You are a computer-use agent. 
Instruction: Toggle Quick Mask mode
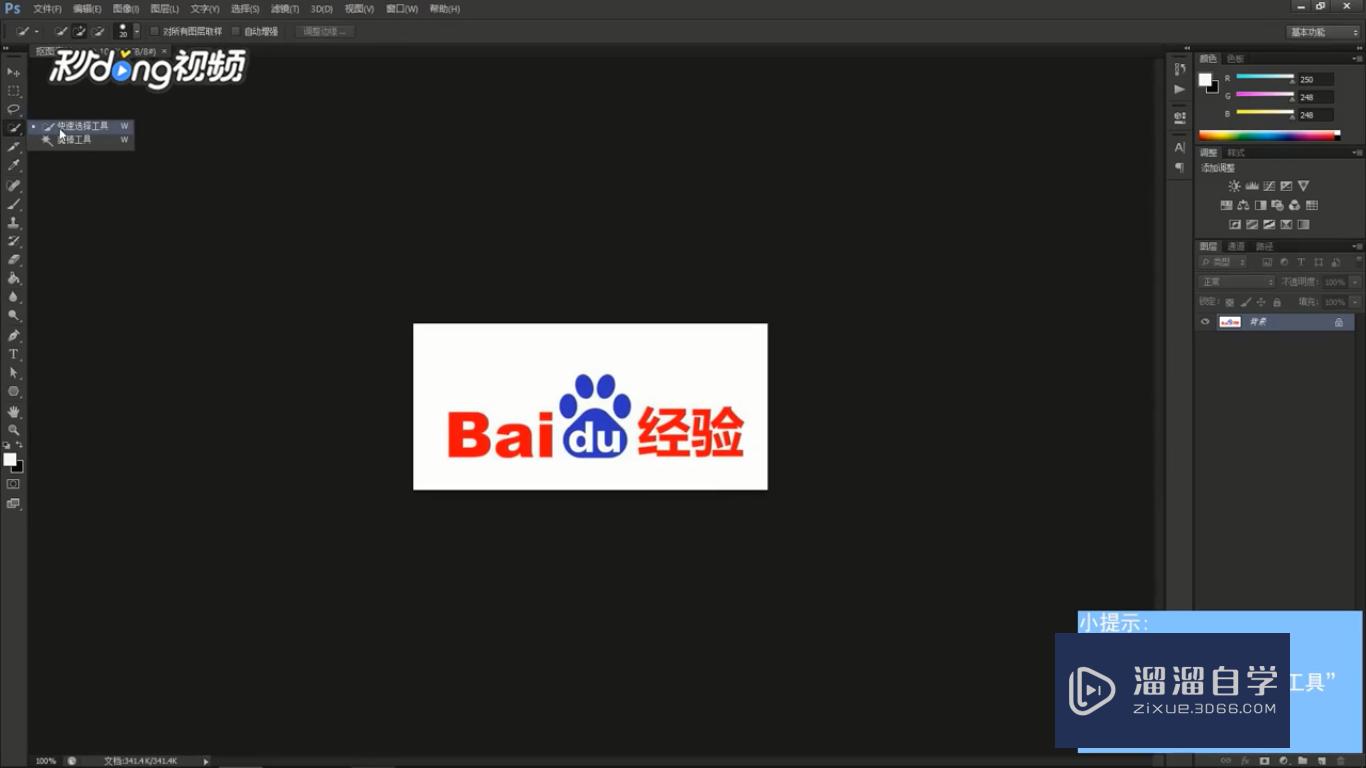pyautogui.click(x=13, y=484)
